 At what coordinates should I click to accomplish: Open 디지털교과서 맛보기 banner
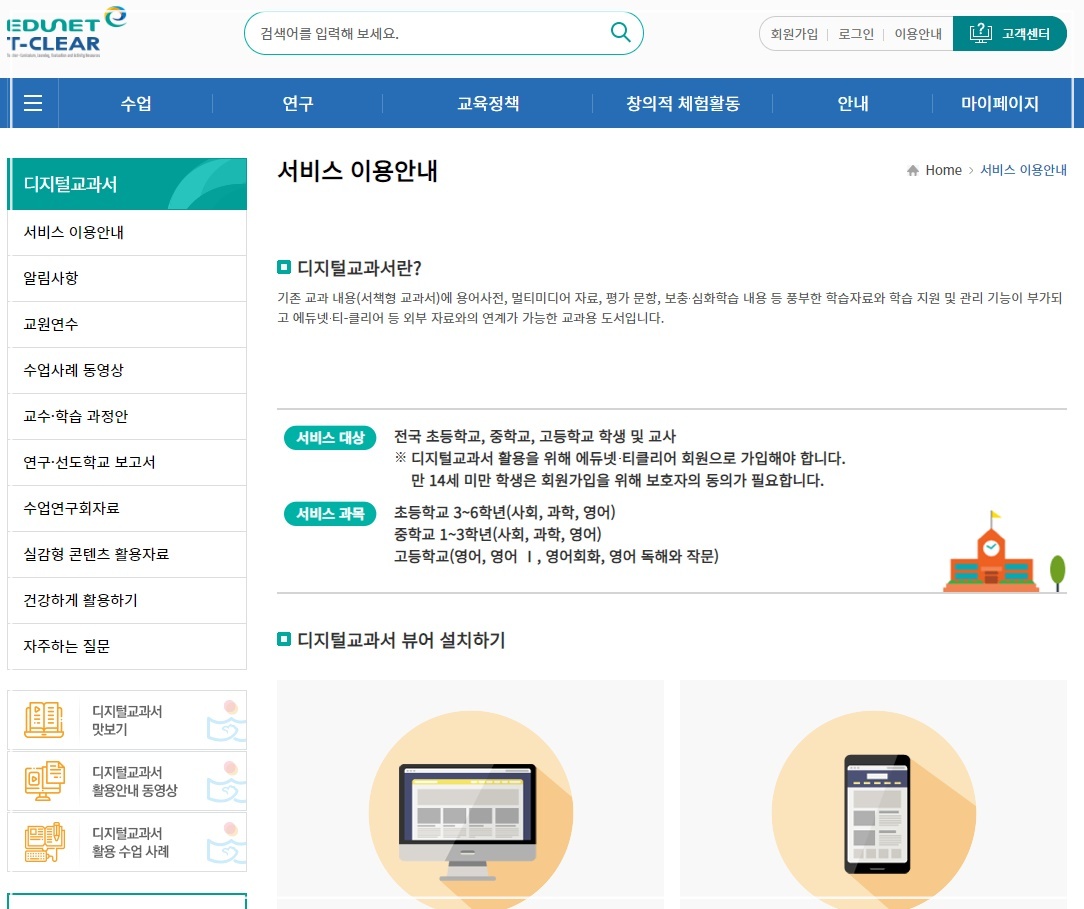click(127, 720)
